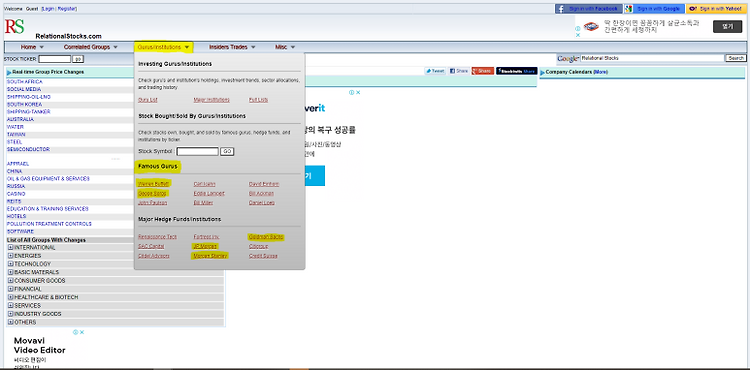This screenshot has width=750, height=370.
Task: Open the SOUTH AFRICA group
Action: point(24,82)
